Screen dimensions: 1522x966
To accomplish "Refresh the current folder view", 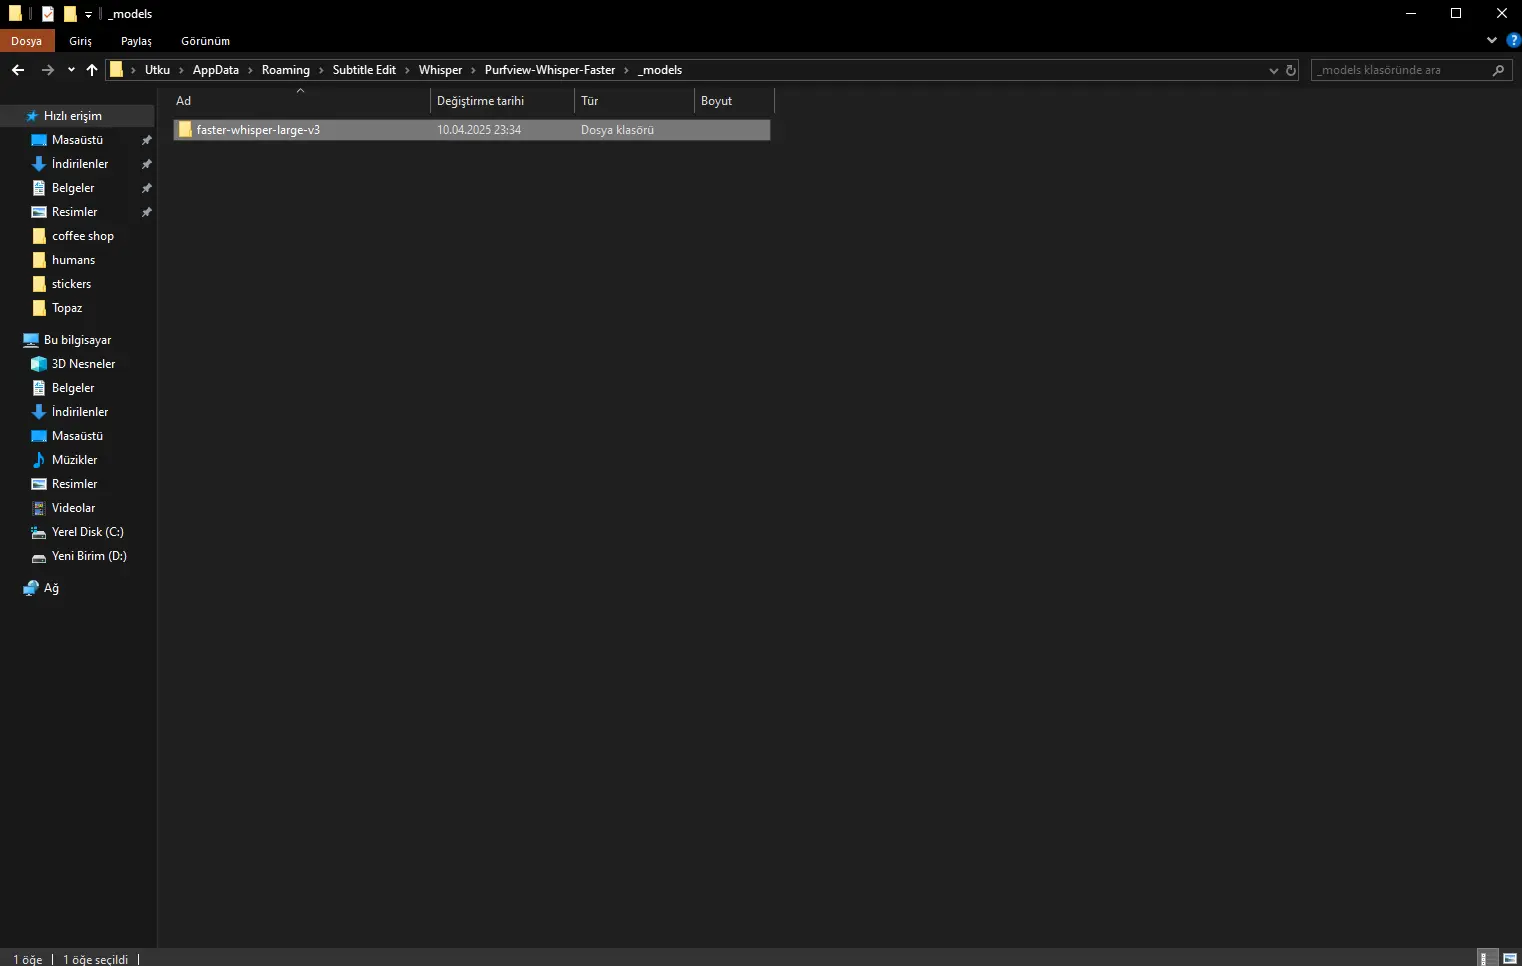I will tap(1291, 70).
